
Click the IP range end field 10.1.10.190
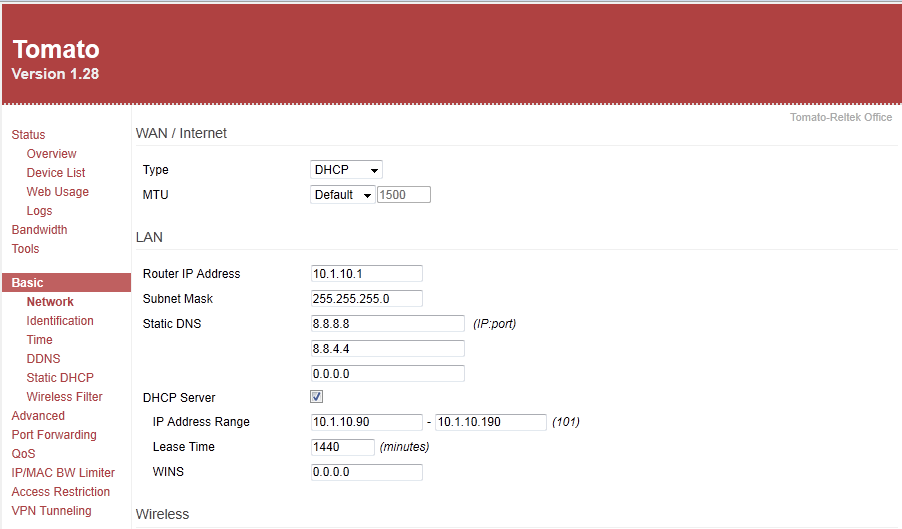491,422
